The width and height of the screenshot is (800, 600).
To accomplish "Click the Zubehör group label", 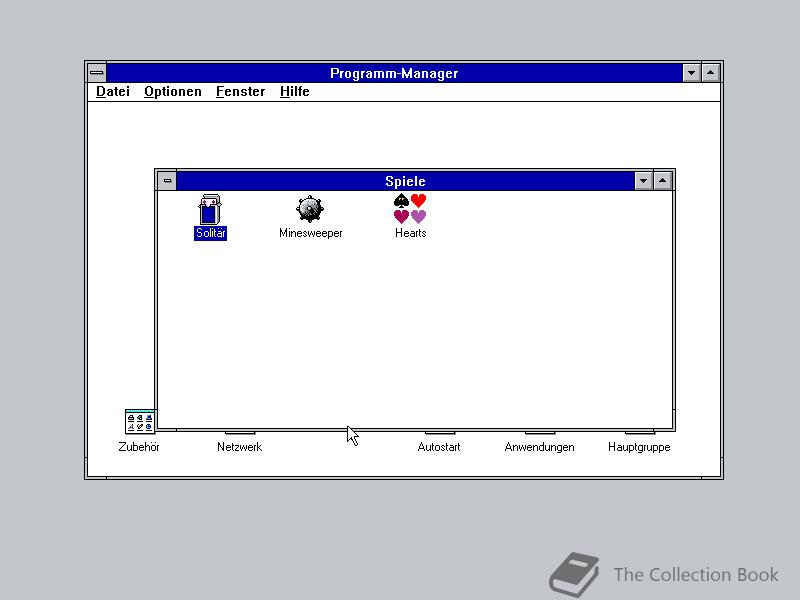I will (139, 447).
